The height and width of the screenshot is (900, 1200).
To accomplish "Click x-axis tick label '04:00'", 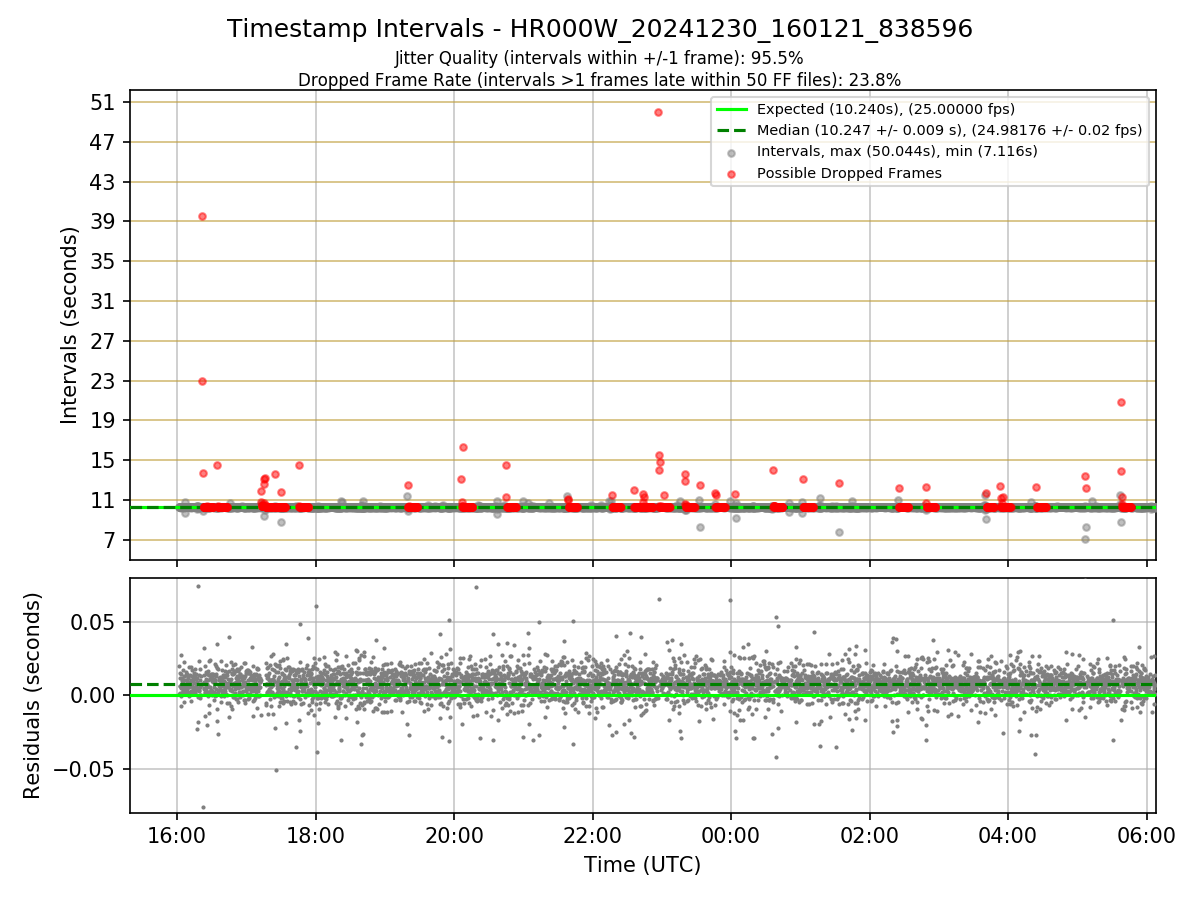I will (x=1007, y=836).
